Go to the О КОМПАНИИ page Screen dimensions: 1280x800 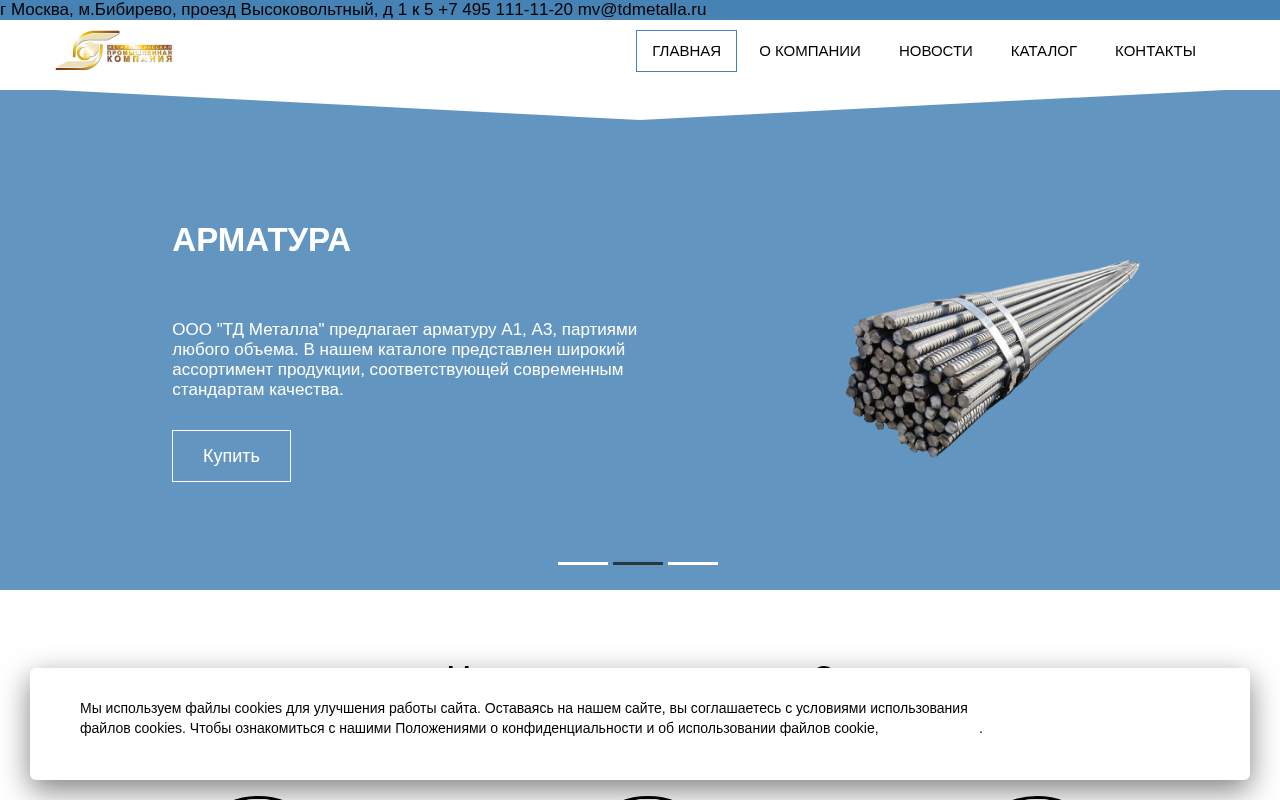click(810, 51)
